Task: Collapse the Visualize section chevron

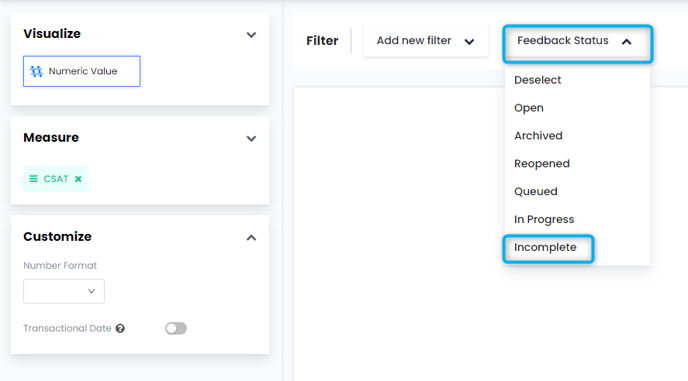Action: pos(251,35)
